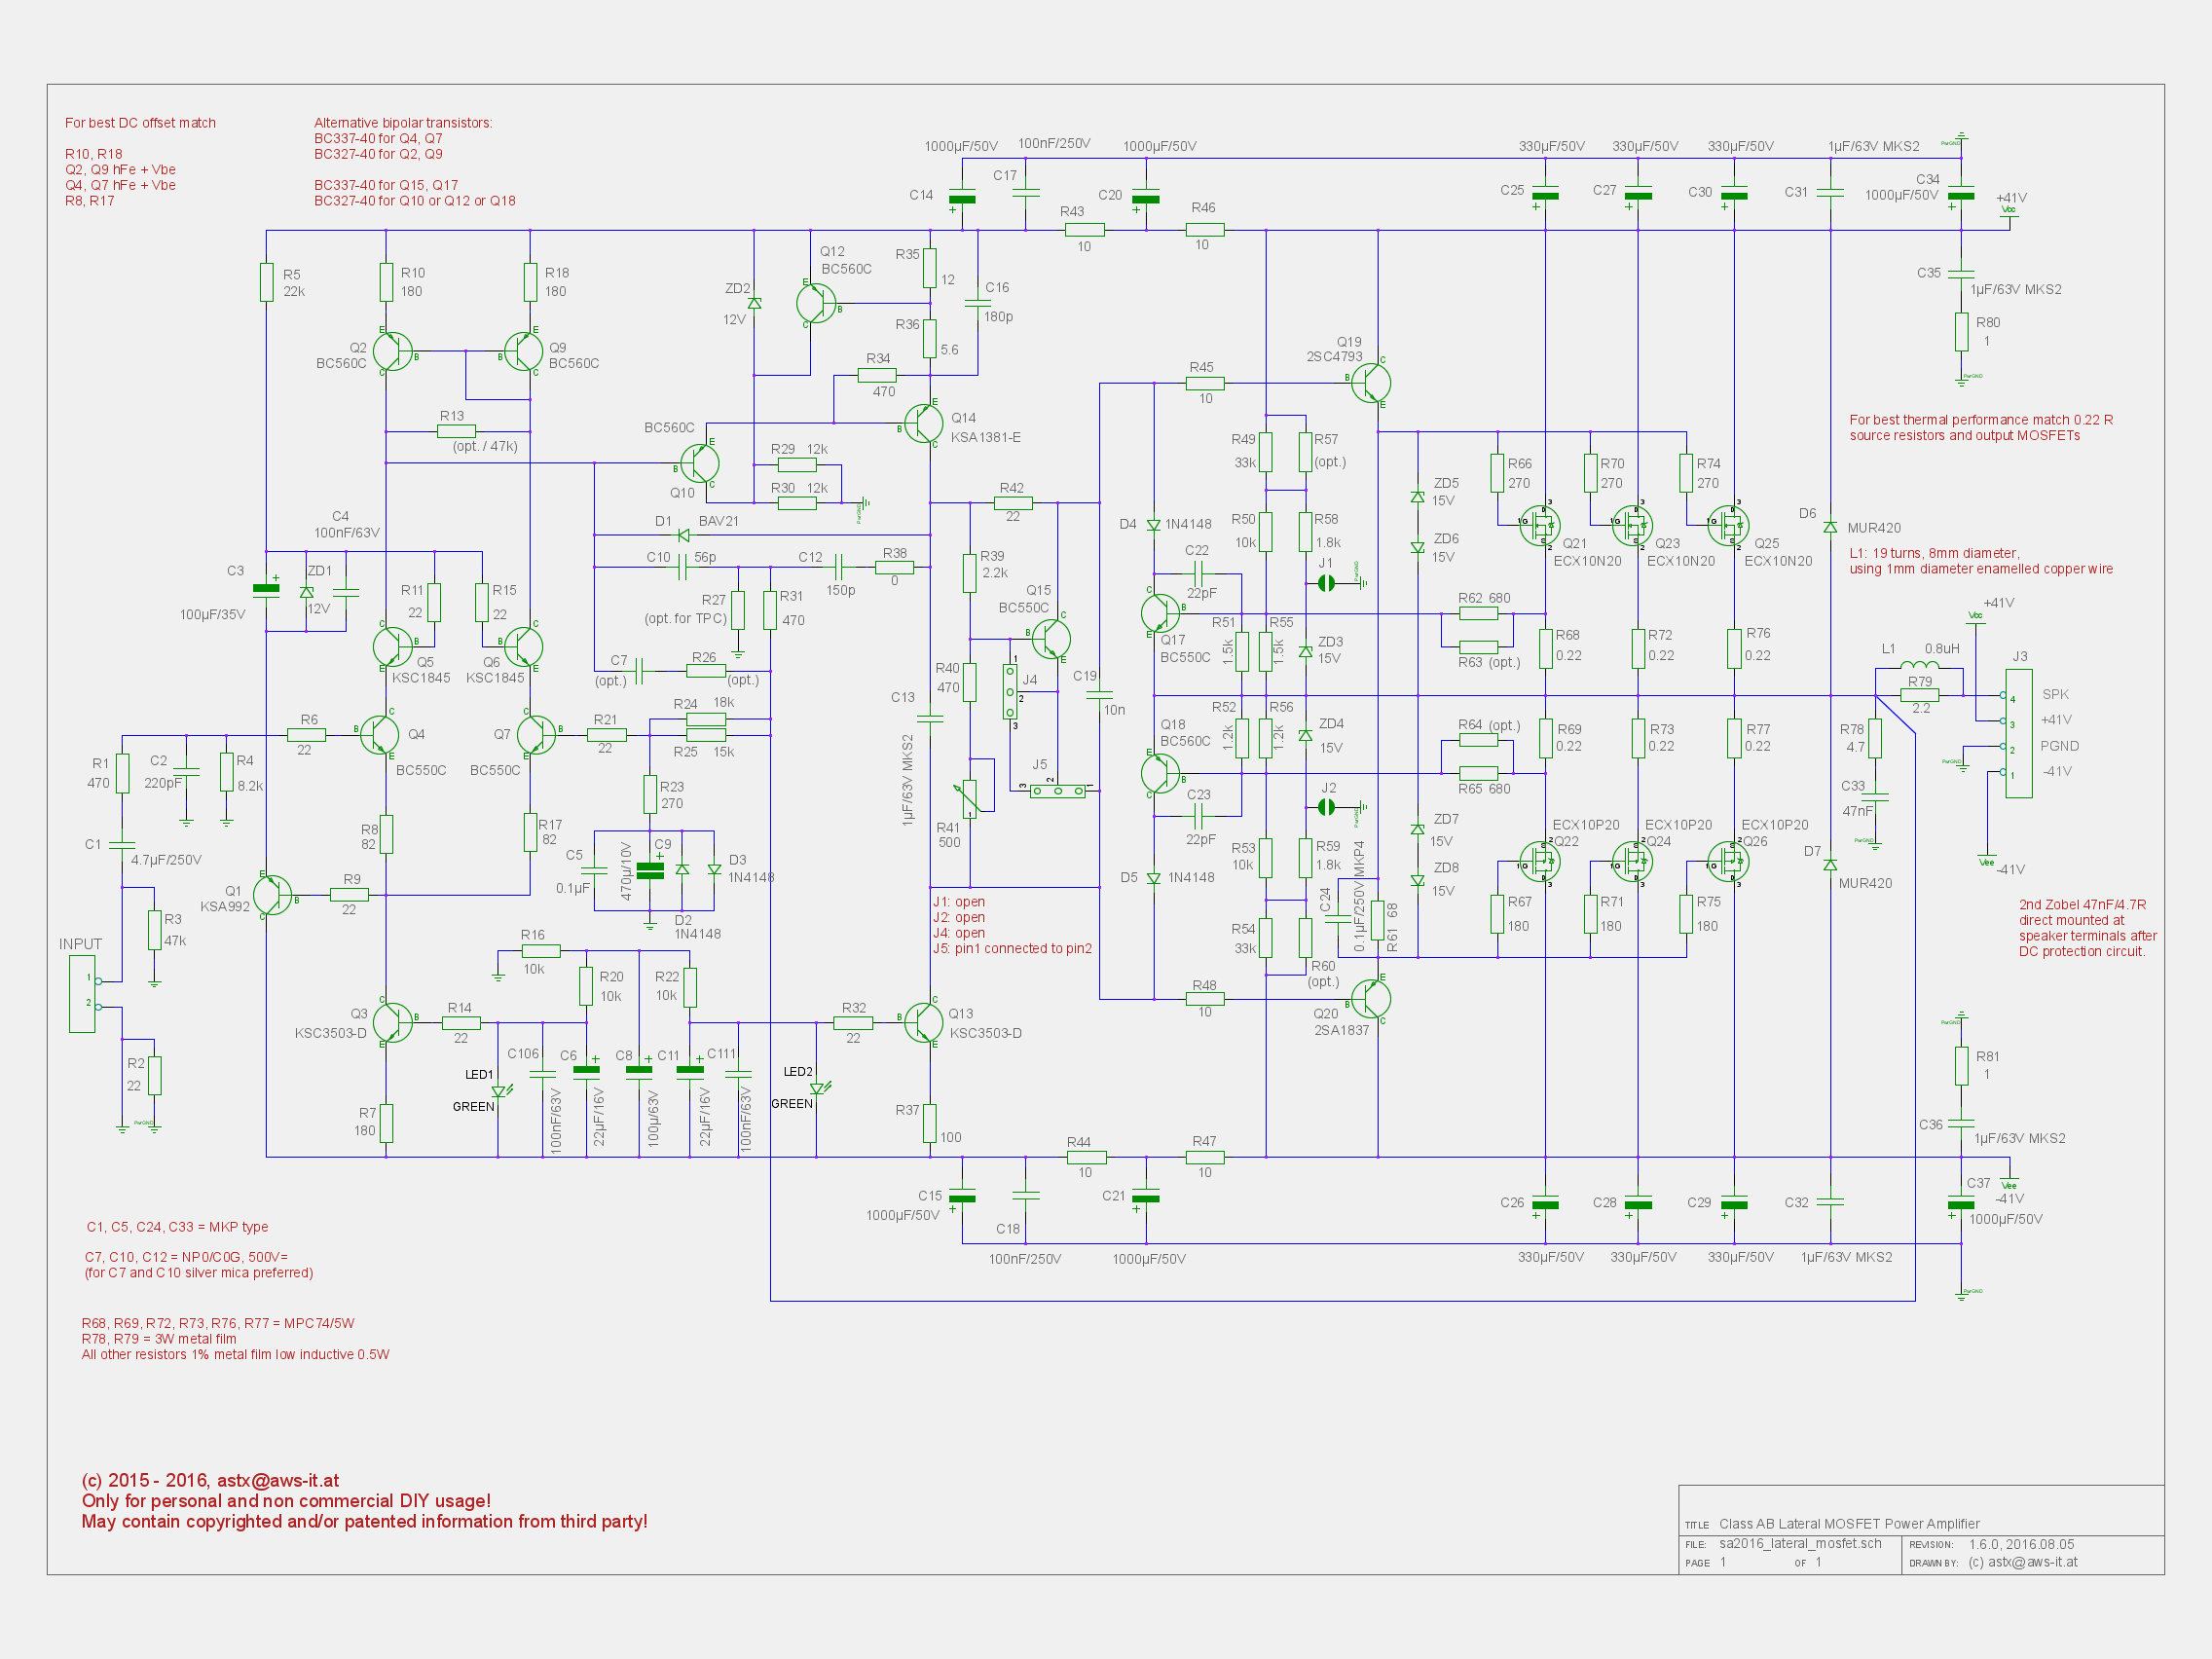Select the Q17 BC550C transistor symbol

[1160, 613]
